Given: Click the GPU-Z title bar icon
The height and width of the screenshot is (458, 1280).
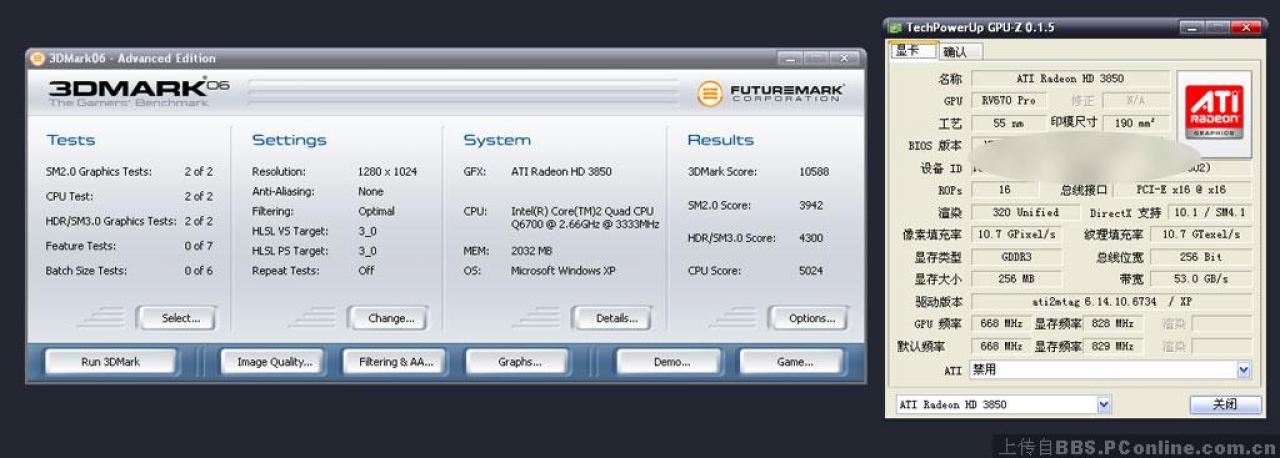Looking at the screenshot, I should point(895,27).
